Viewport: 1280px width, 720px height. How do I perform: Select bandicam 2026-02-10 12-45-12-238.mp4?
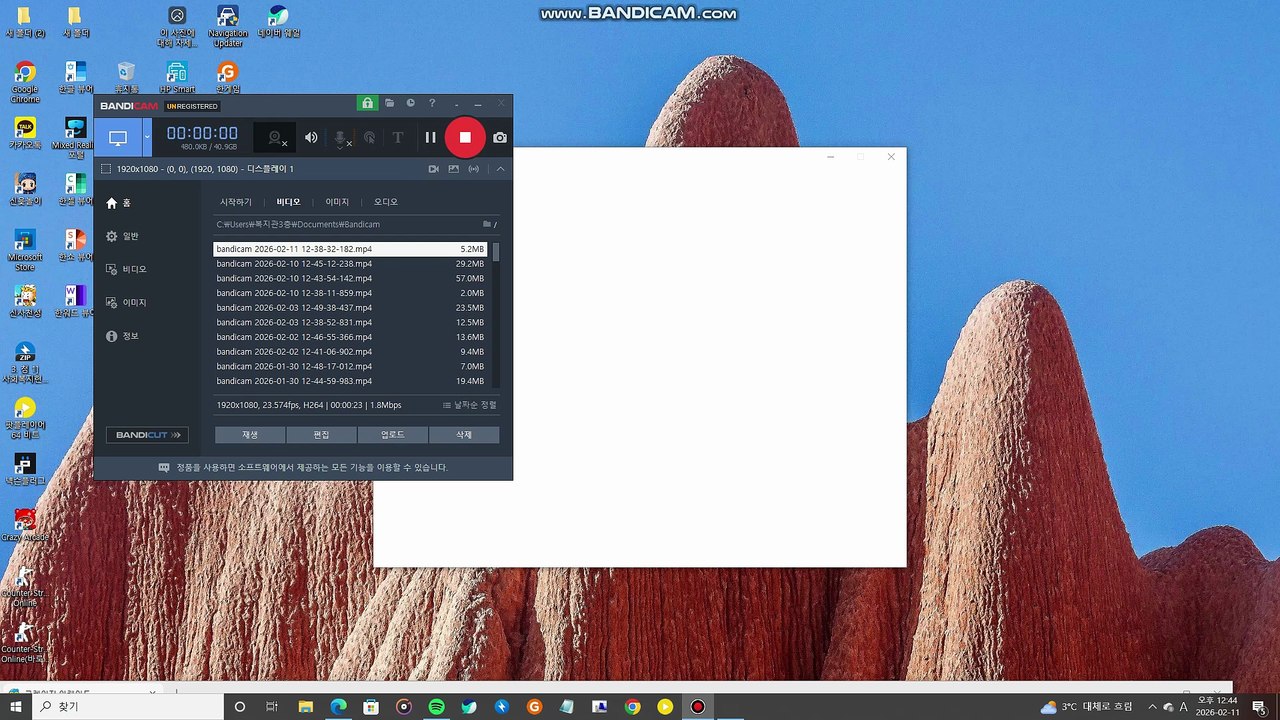click(351, 264)
